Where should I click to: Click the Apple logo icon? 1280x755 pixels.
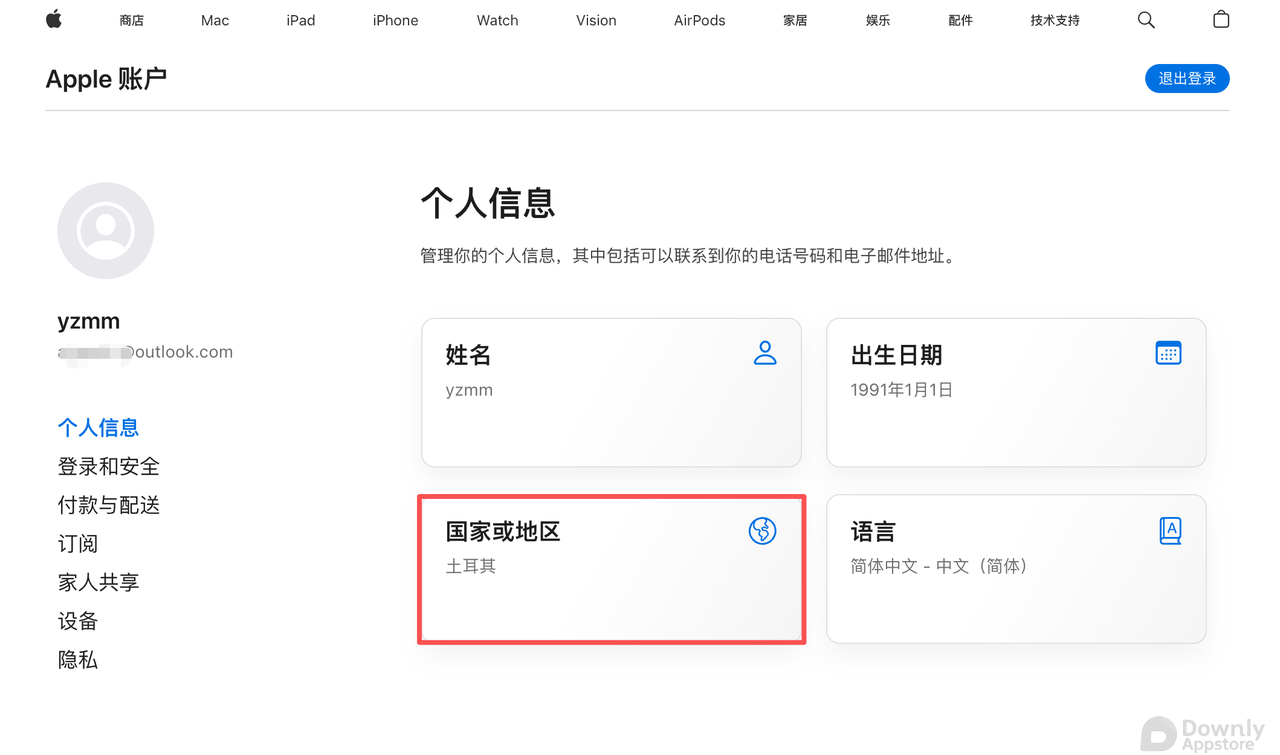(x=54, y=19)
